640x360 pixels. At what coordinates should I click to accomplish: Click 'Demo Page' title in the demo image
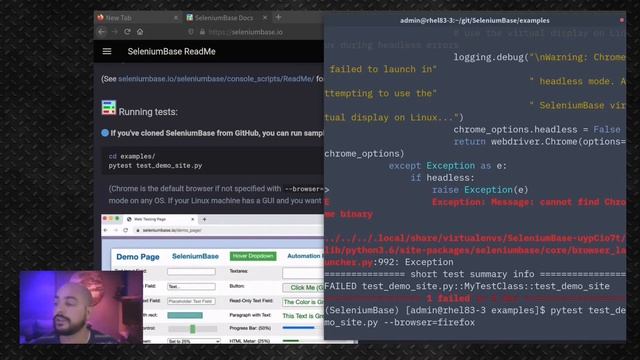pyautogui.click(x=138, y=257)
